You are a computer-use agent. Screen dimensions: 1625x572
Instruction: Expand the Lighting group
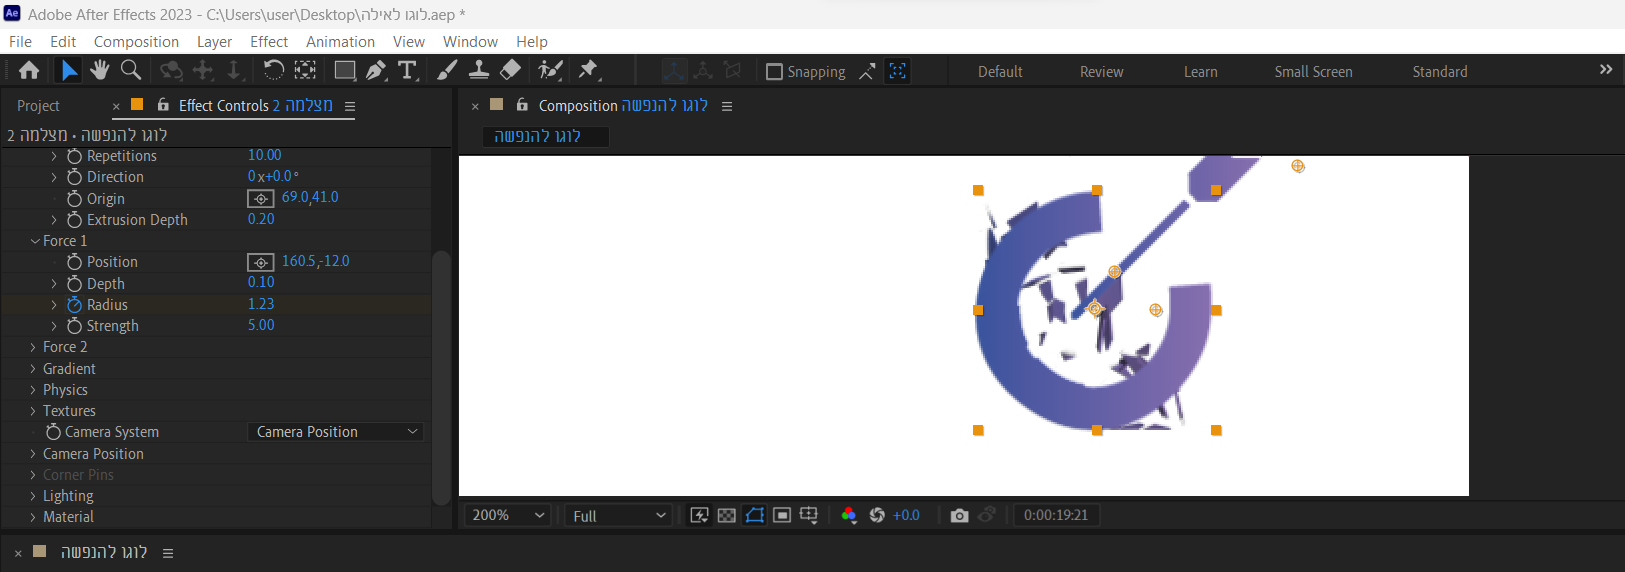click(33, 496)
